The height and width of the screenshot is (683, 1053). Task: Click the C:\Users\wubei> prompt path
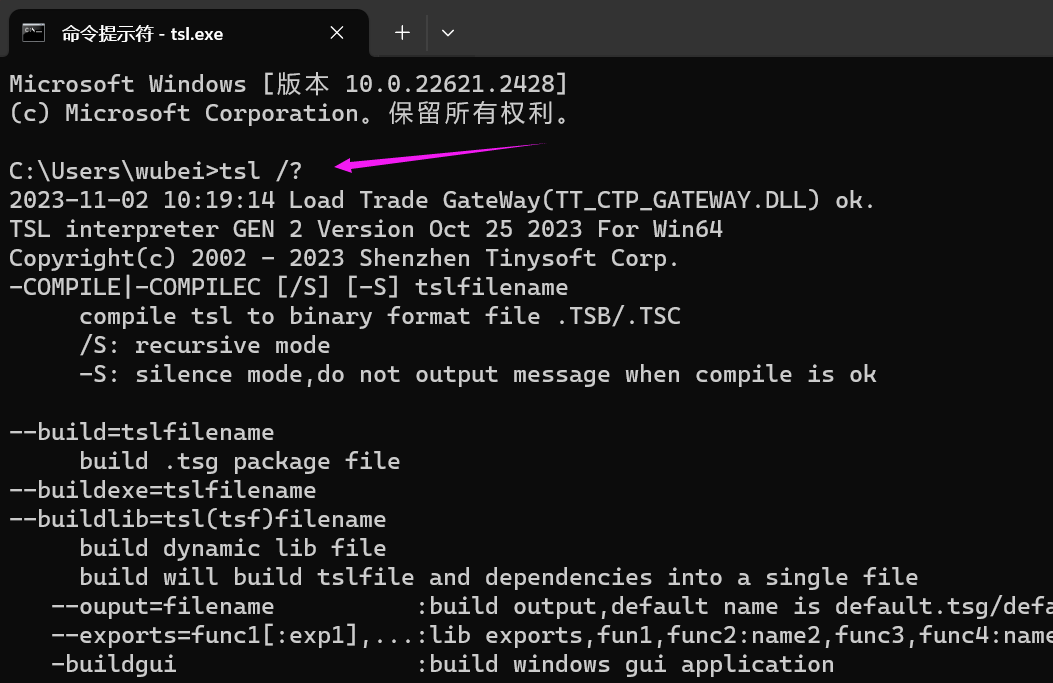coord(113,171)
